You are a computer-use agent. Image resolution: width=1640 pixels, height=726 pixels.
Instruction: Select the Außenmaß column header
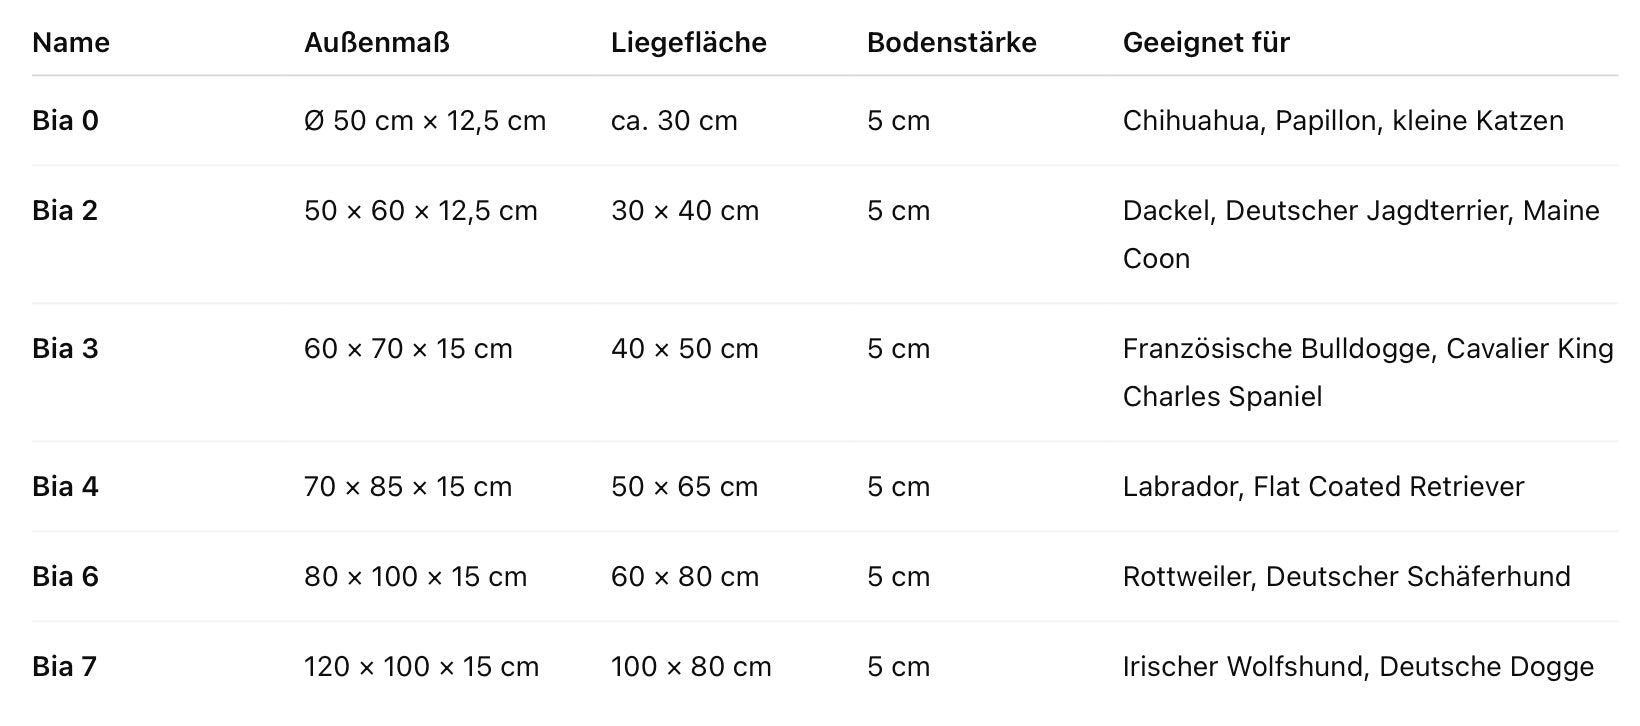coord(377,43)
